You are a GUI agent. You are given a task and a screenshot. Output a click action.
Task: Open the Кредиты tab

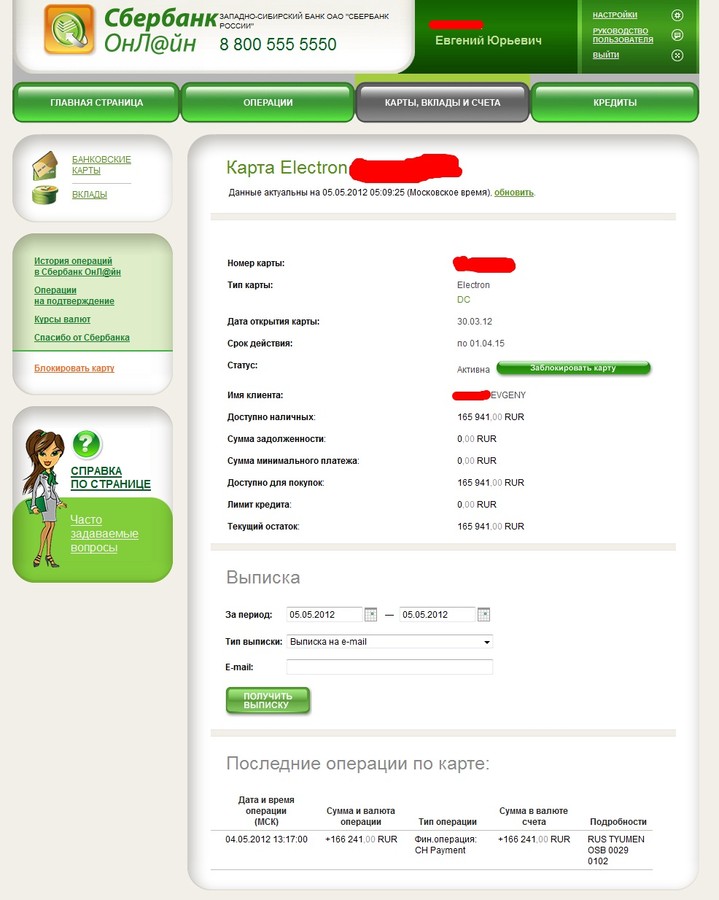pyautogui.click(x=615, y=103)
